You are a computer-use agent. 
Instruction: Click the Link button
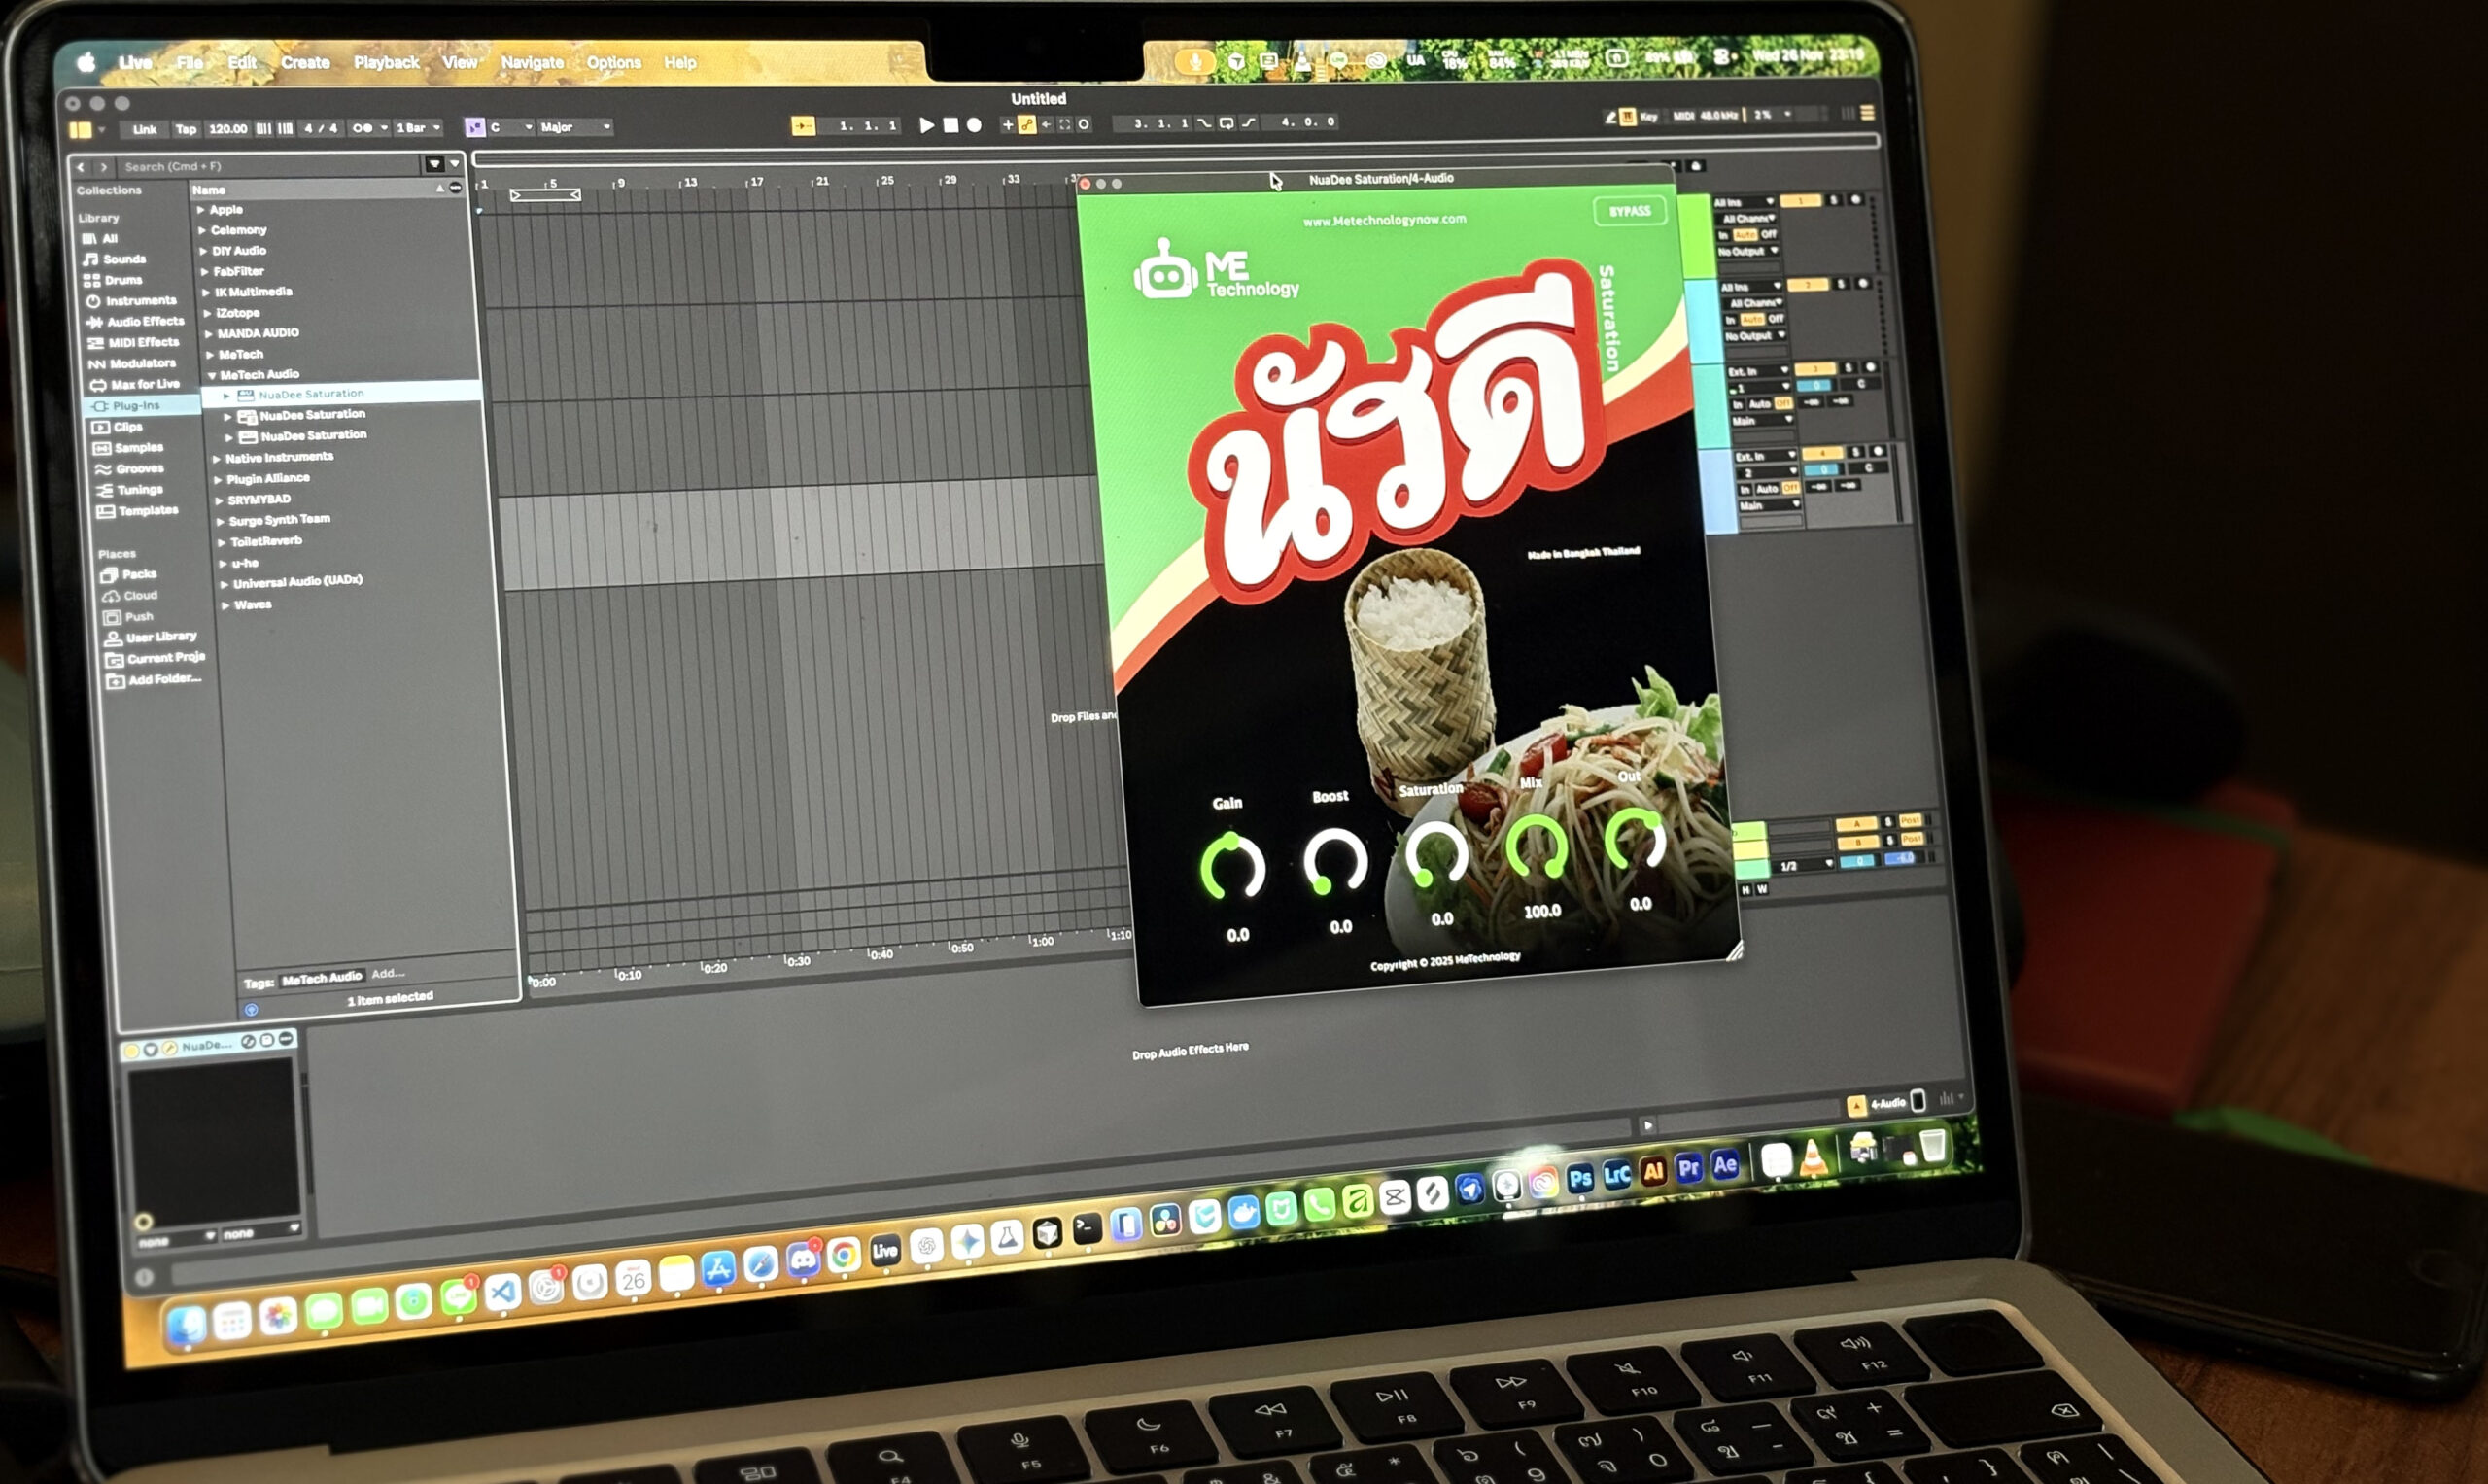[145, 129]
